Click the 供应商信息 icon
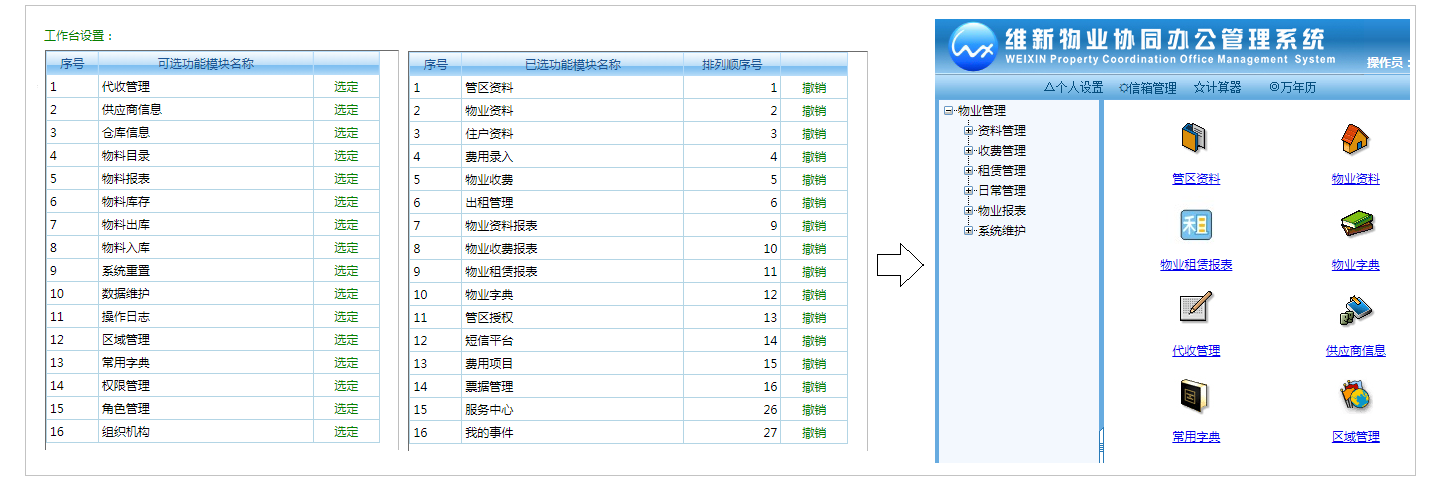 pyautogui.click(x=1355, y=311)
